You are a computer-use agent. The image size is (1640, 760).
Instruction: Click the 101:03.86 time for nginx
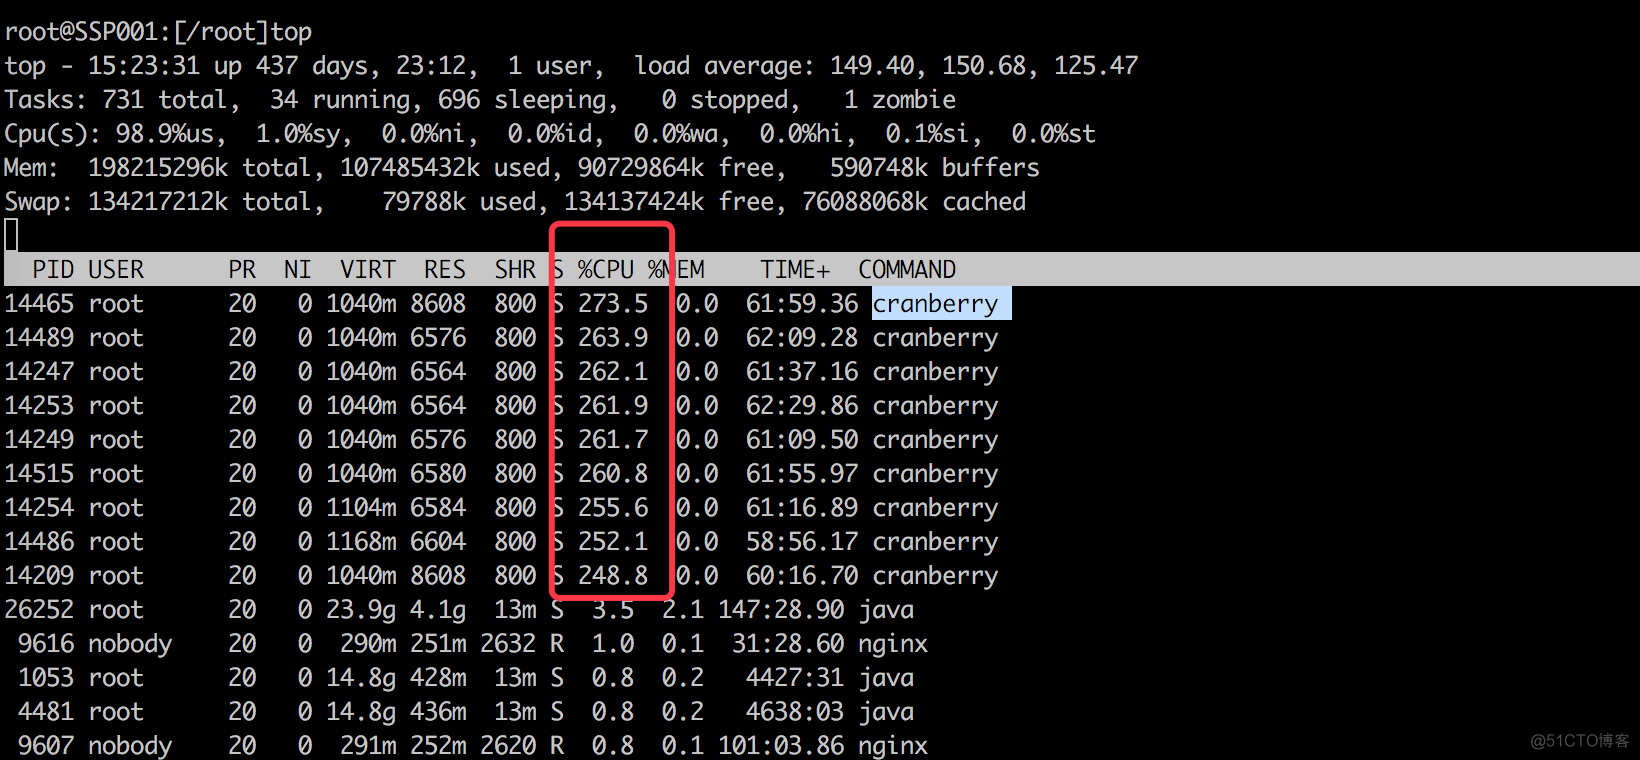(x=781, y=746)
